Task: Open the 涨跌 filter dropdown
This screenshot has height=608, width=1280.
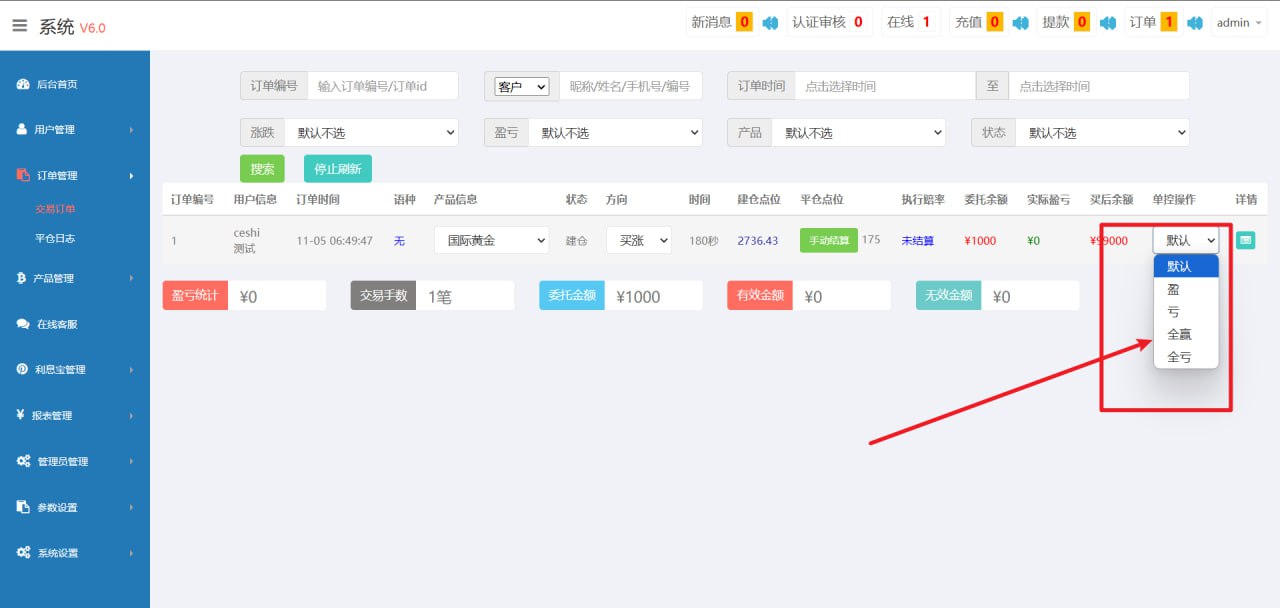Action: [x=370, y=133]
